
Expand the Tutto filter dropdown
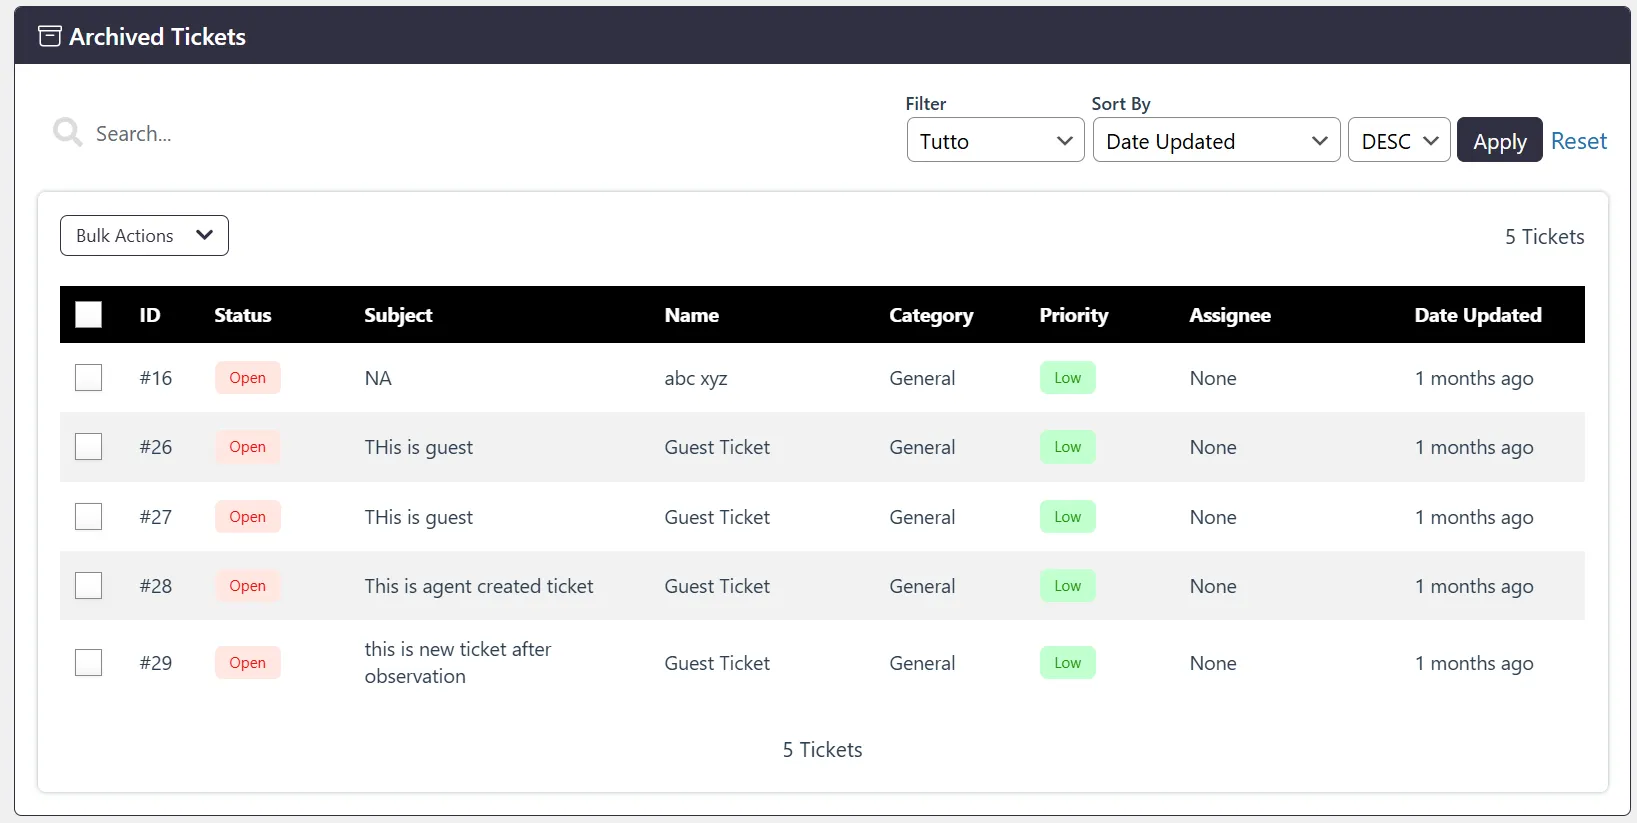pos(995,141)
